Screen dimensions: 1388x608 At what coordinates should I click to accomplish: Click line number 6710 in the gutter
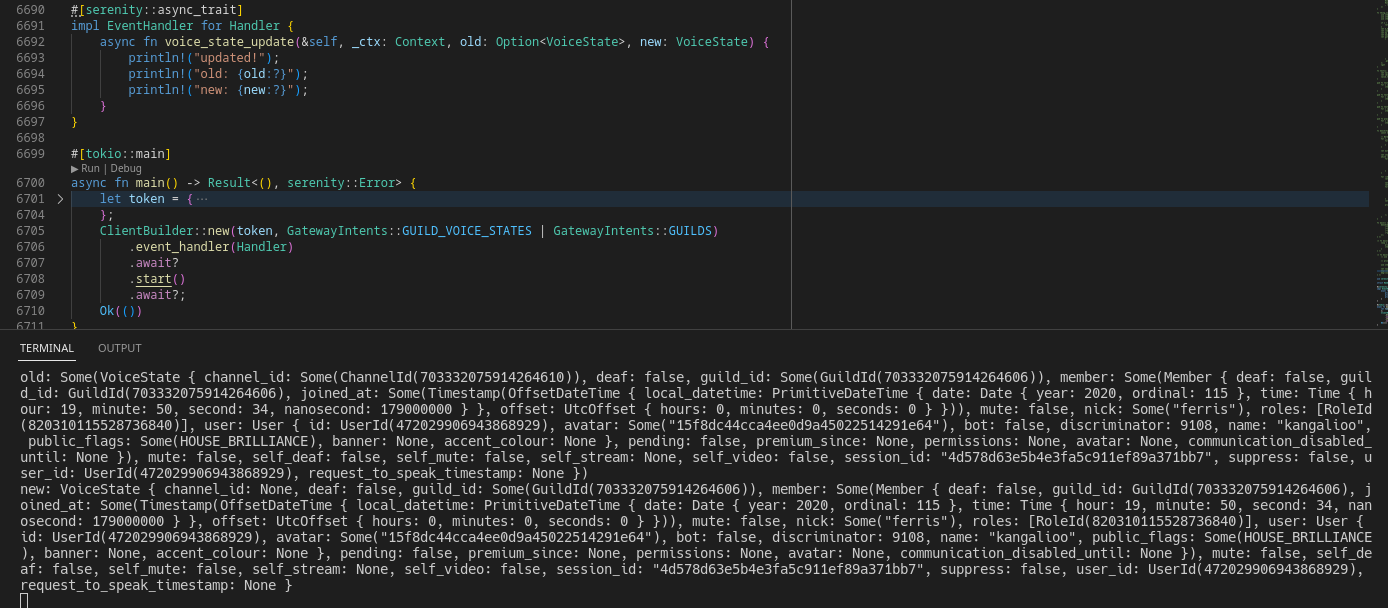coord(30,311)
